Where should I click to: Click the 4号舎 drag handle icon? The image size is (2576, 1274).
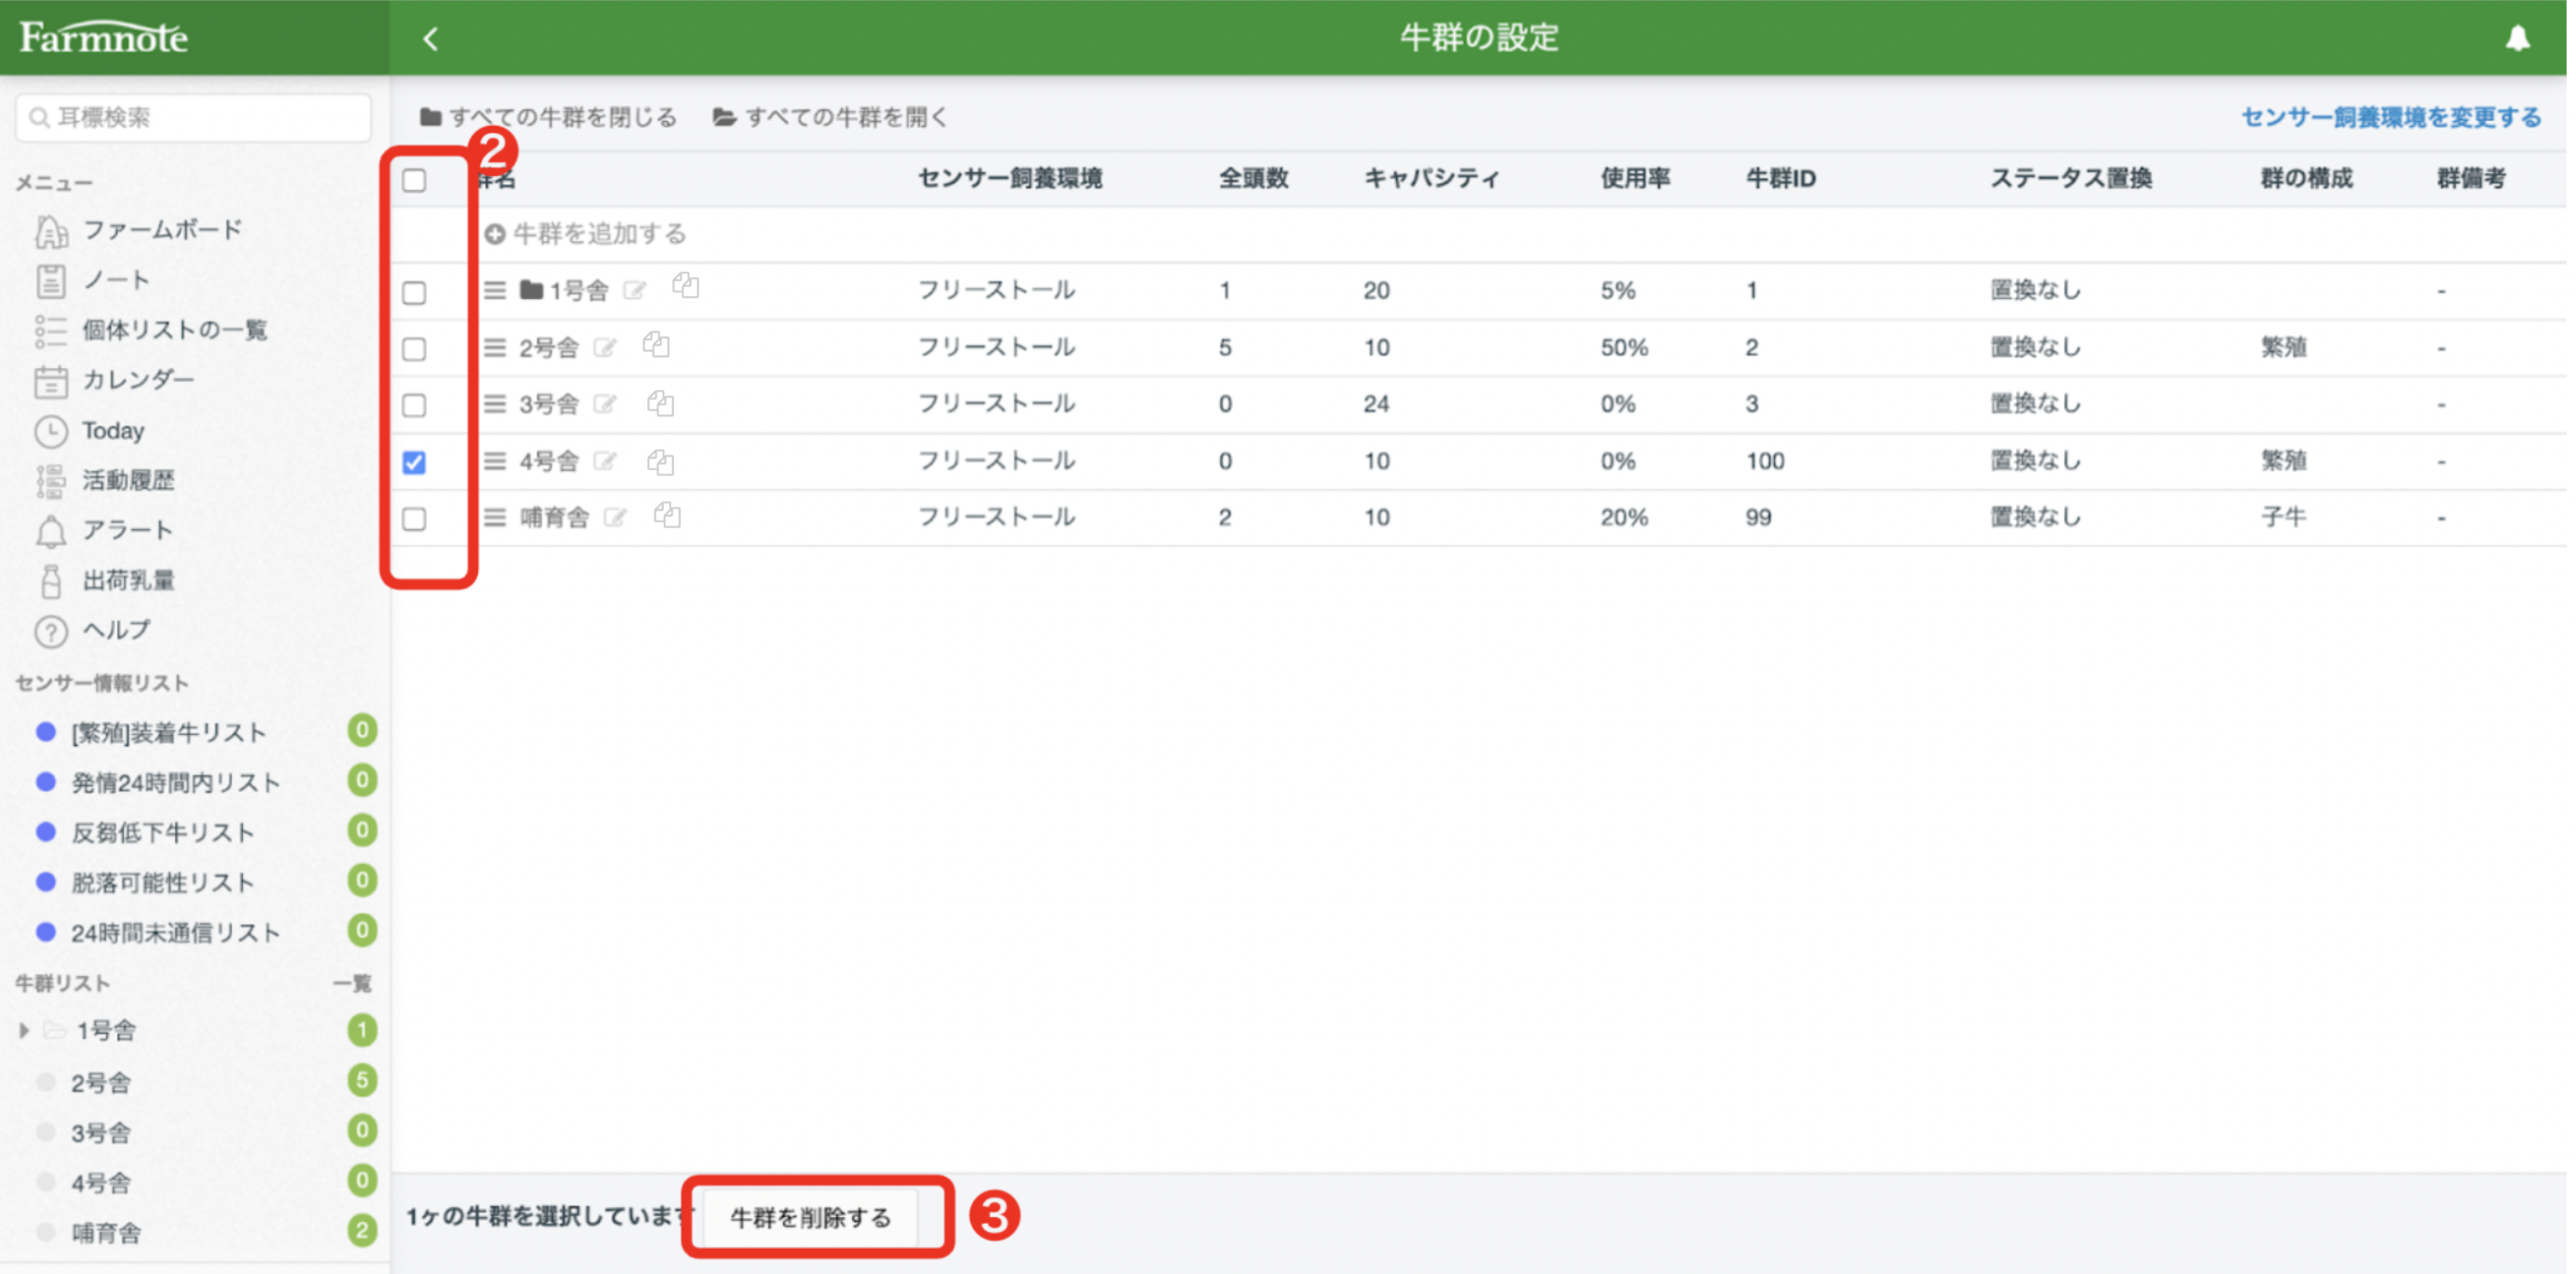click(x=495, y=461)
